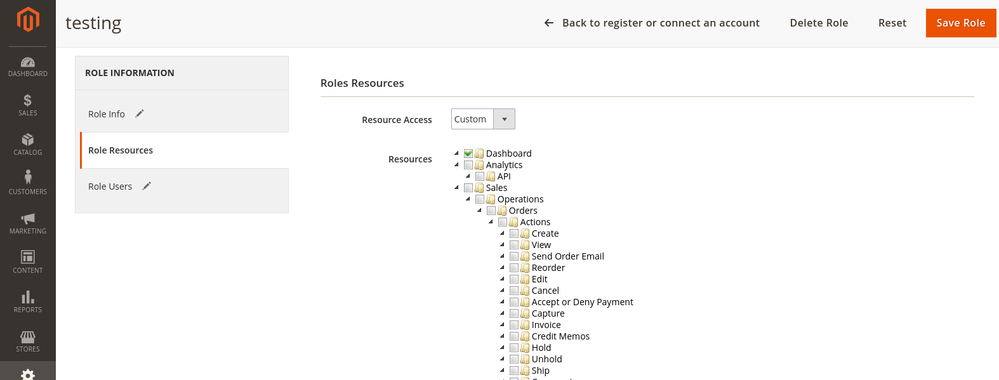Open the Customers person sidebar icon
The width and height of the screenshot is (999, 380).
pyautogui.click(x=28, y=178)
